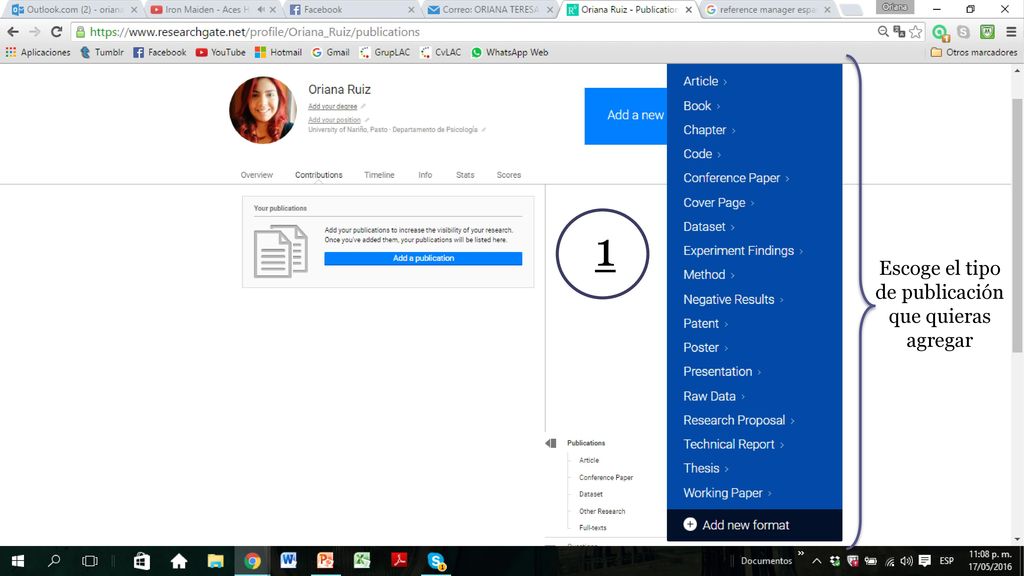The image size is (1024, 576).
Task: Open the Hotmail bookmark
Action: pos(278,52)
